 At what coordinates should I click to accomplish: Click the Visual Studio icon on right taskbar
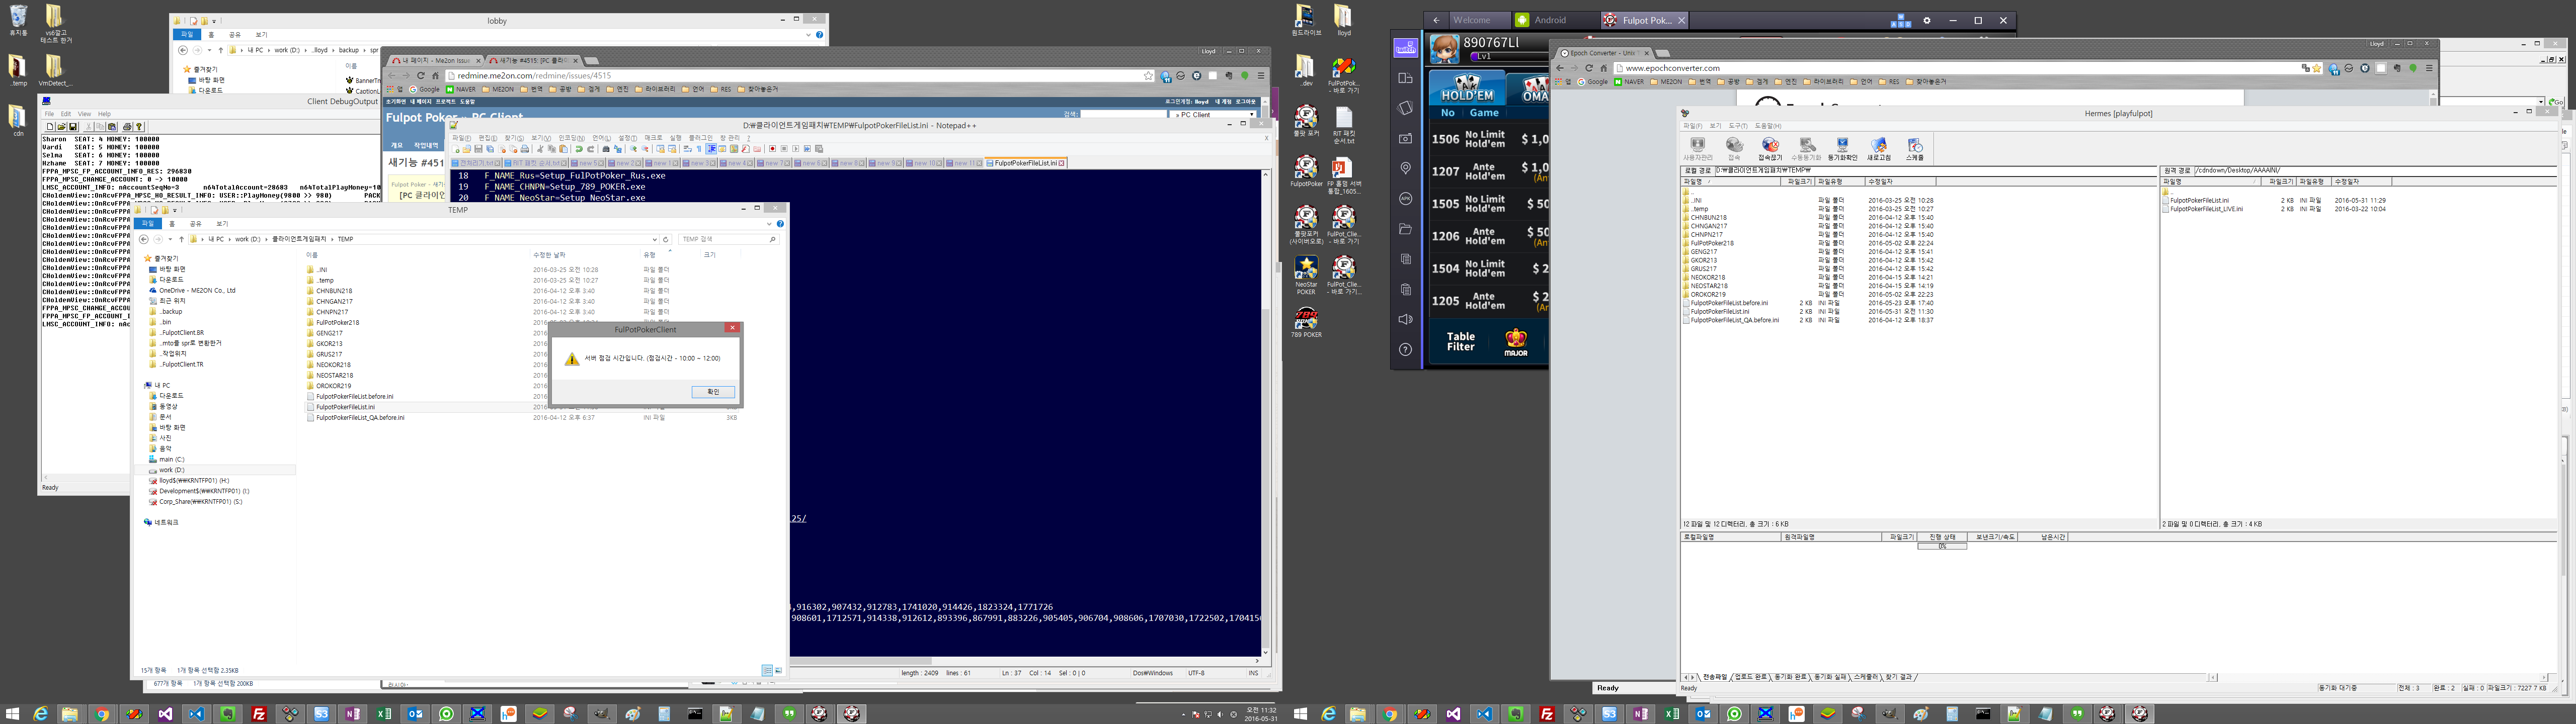click(x=1453, y=713)
